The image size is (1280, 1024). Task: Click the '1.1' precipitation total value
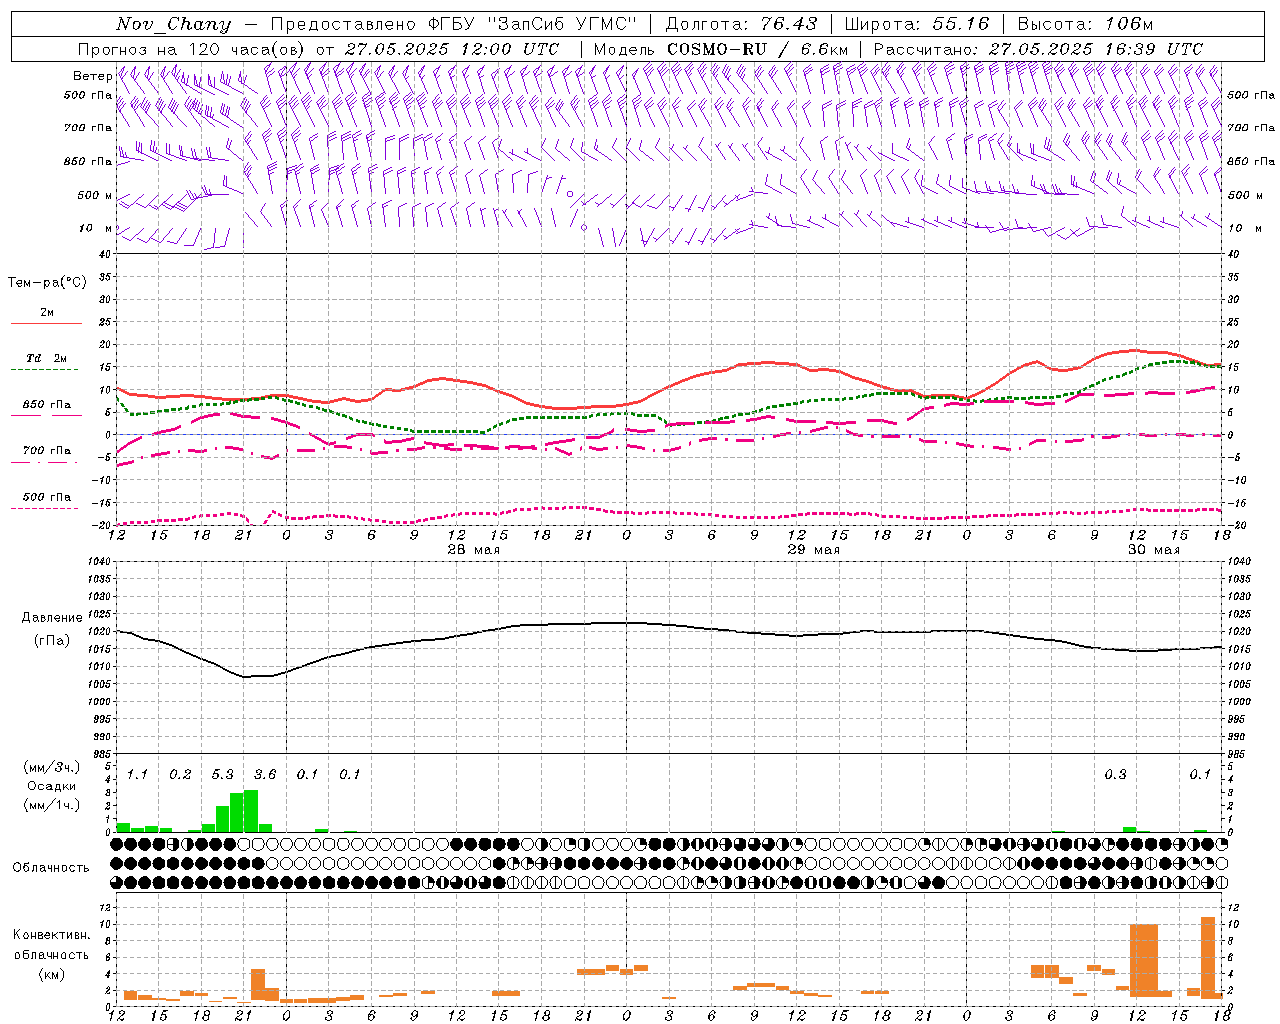click(137, 774)
